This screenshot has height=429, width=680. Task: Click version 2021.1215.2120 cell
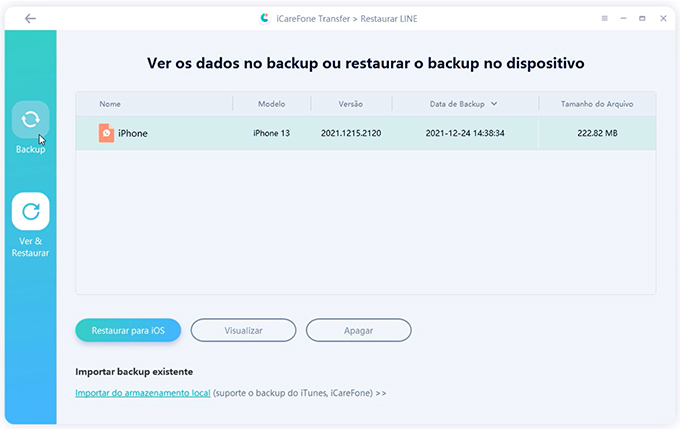351,133
